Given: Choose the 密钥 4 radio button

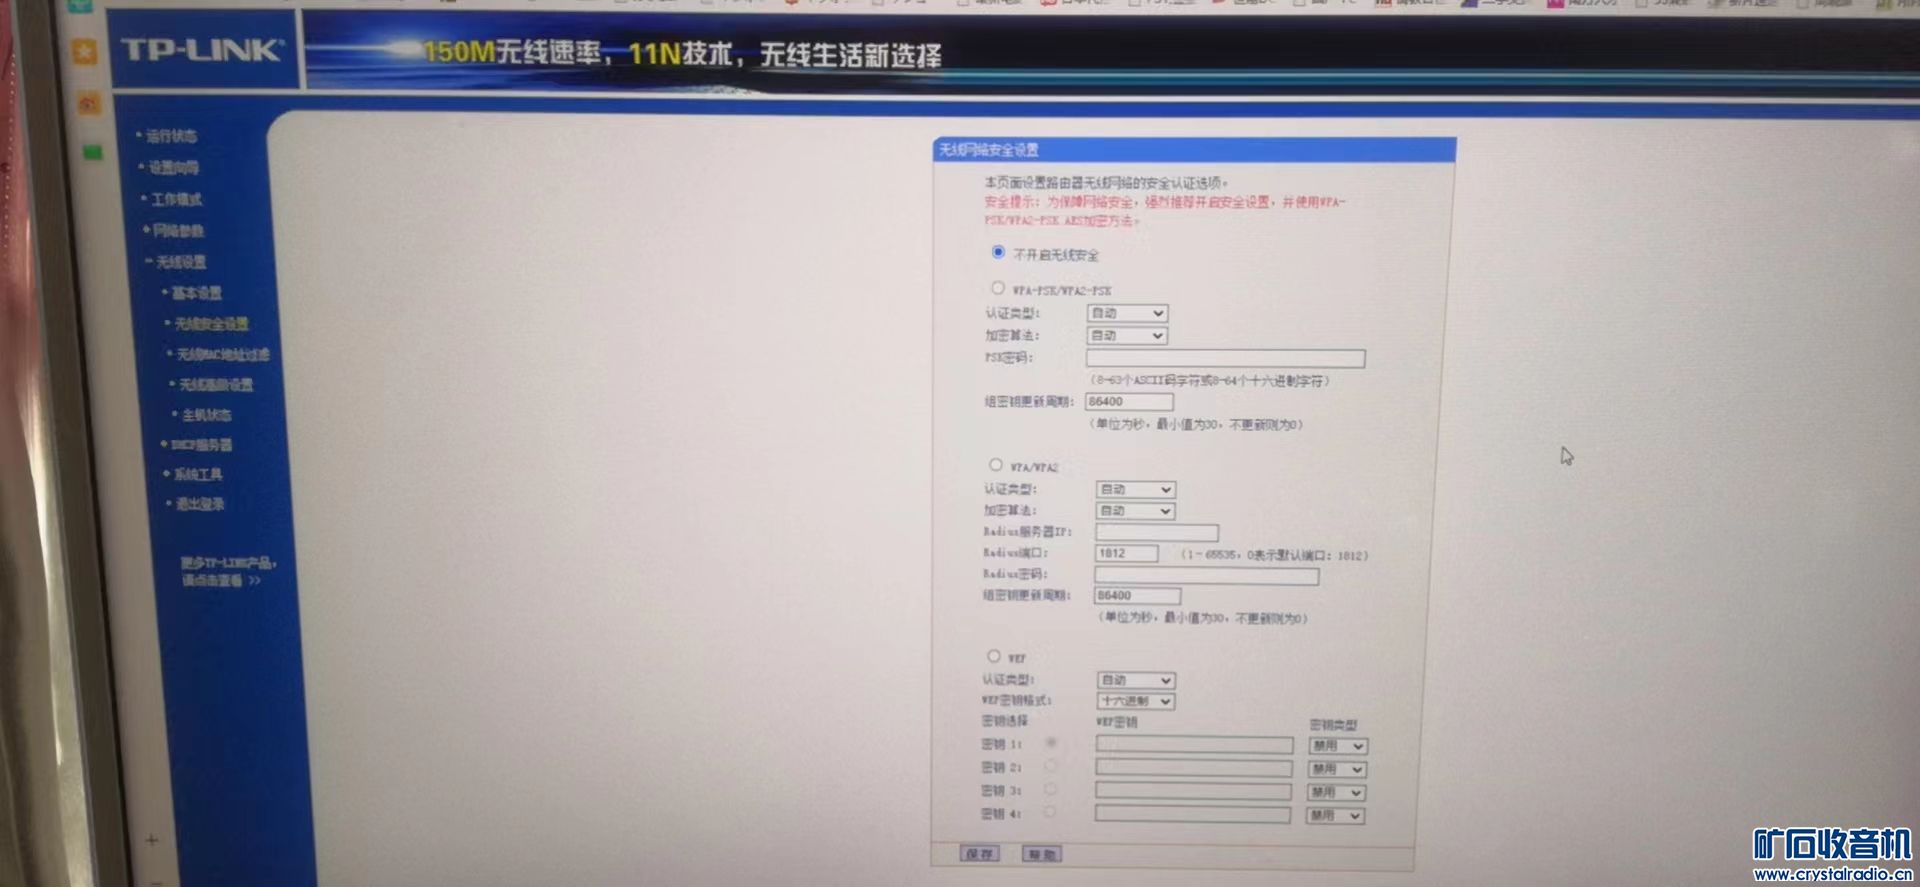Looking at the screenshot, I should click(x=1050, y=812).
